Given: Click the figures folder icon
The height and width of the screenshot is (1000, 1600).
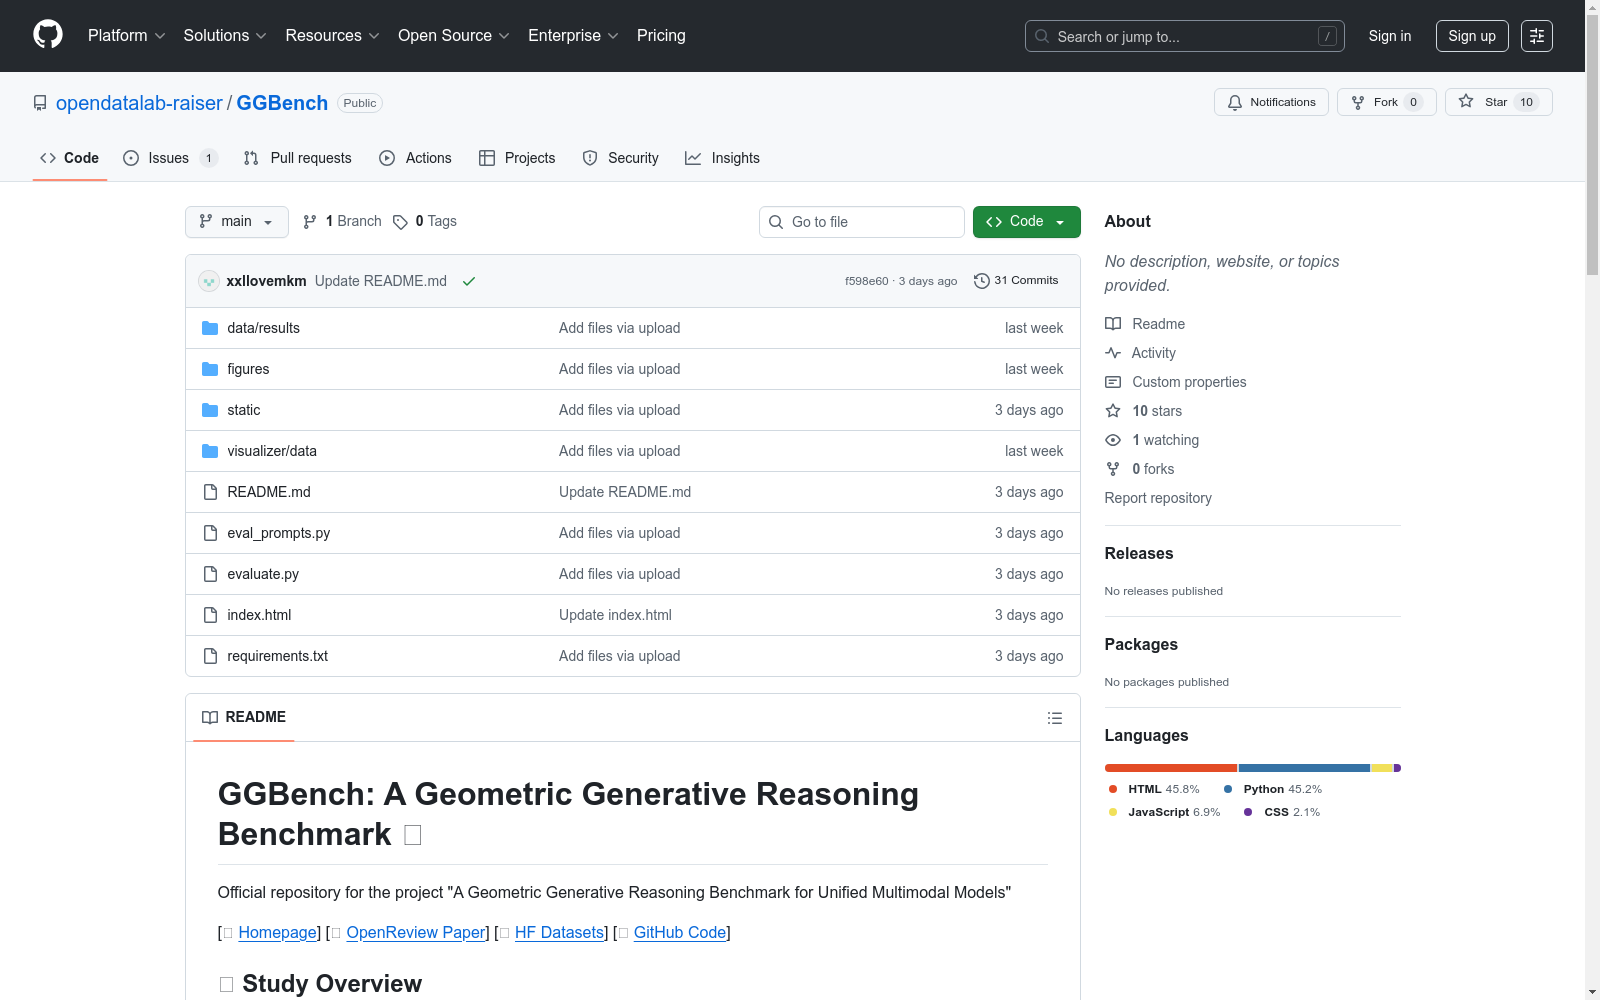Looking at the screenshot, I should click(x=210, y=369).
